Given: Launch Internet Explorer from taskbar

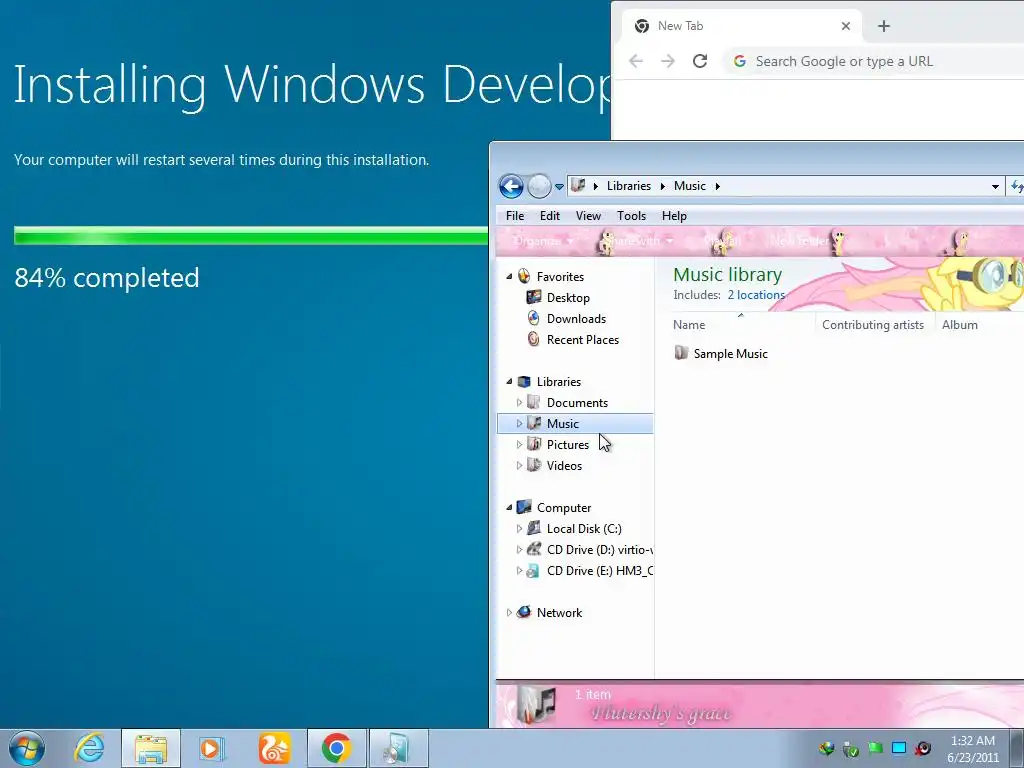Looking at the screenshot, I should (89, 748).
